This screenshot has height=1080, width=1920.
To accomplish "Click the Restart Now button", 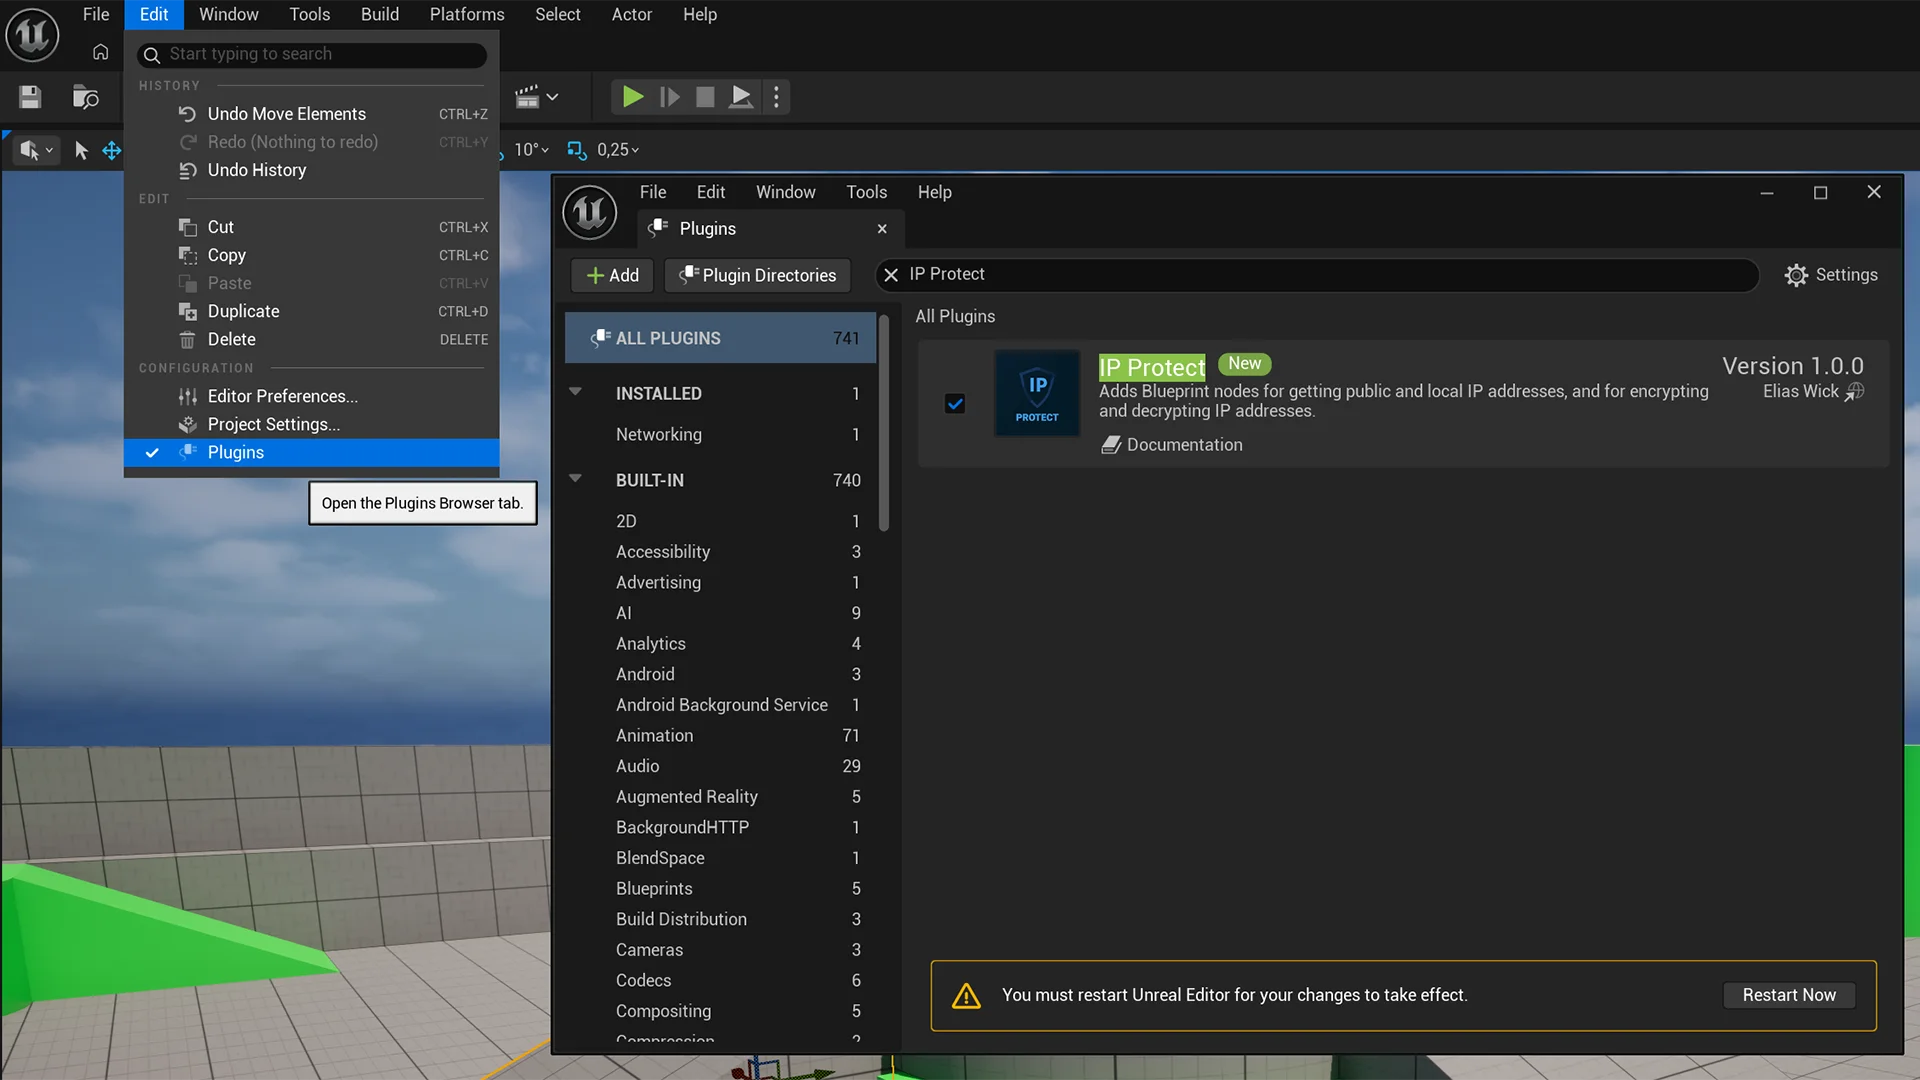I will (x=1789, y=995).
